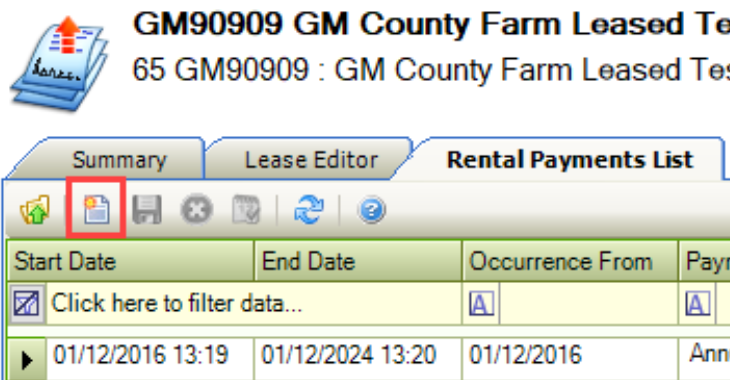Open help via blue question mark icon
This screenshot has width=730, height=380.
point(371,210)
